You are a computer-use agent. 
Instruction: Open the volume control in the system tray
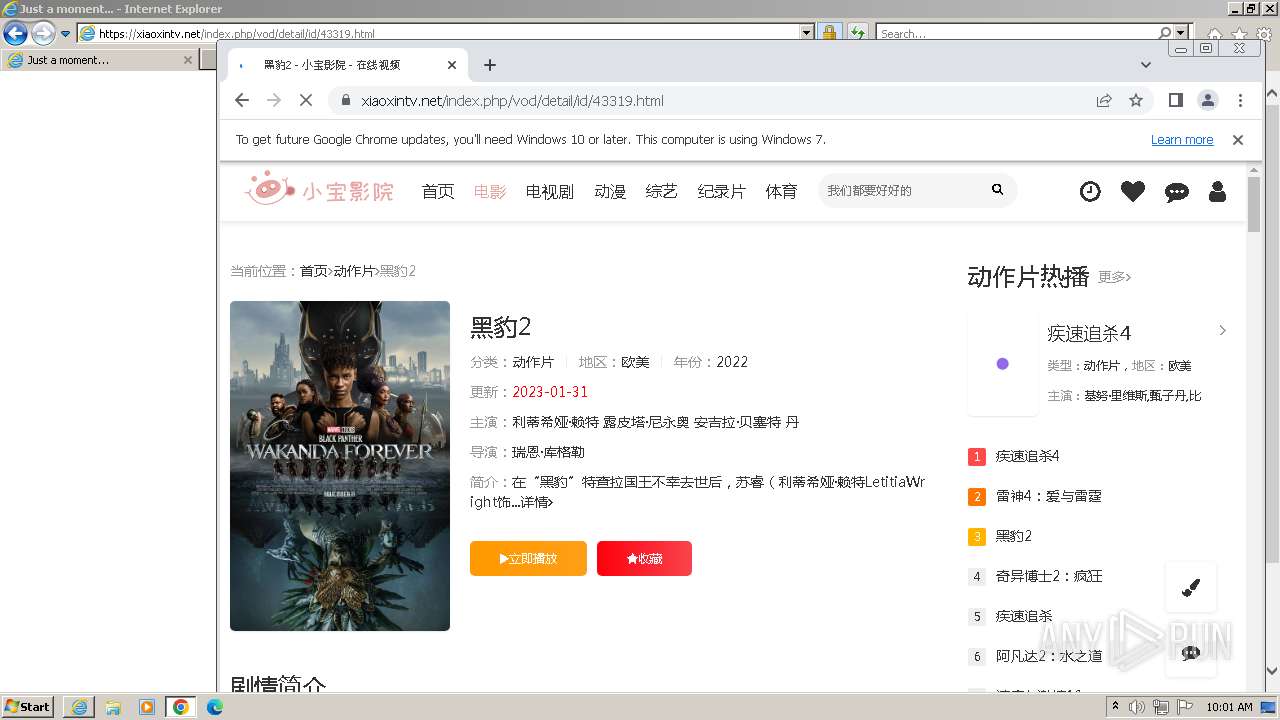click(1137, 707)
